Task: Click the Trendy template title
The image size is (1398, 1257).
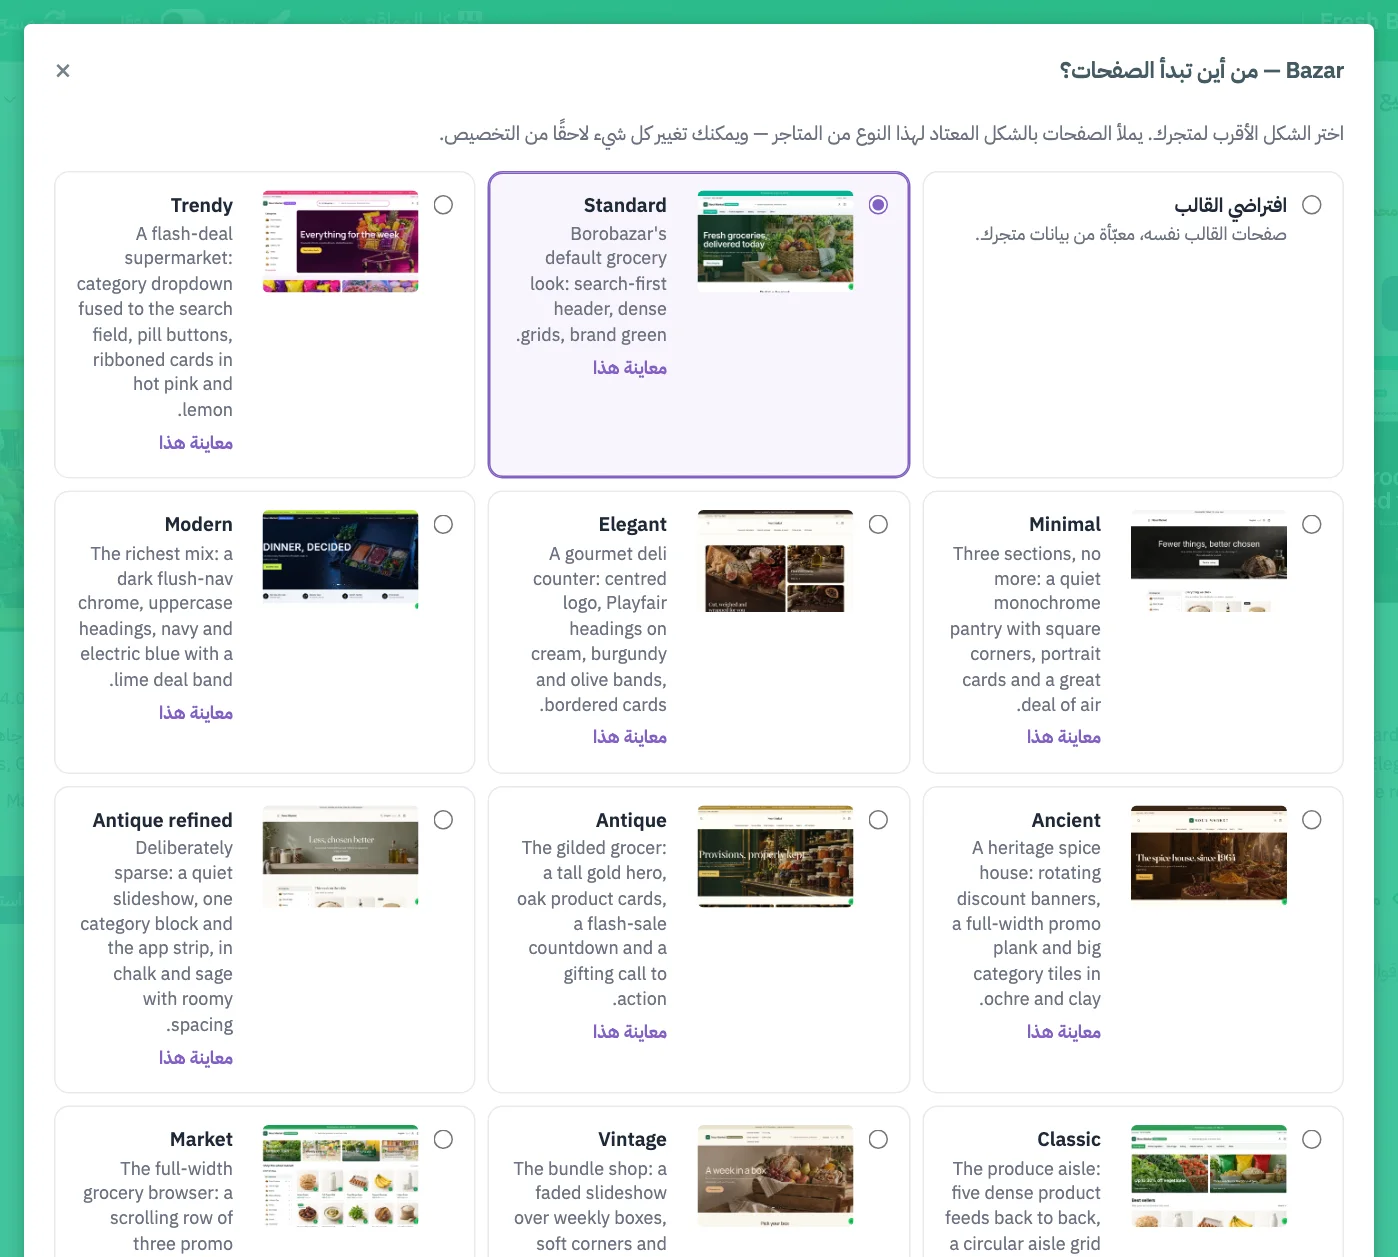Action: [202, 205]
